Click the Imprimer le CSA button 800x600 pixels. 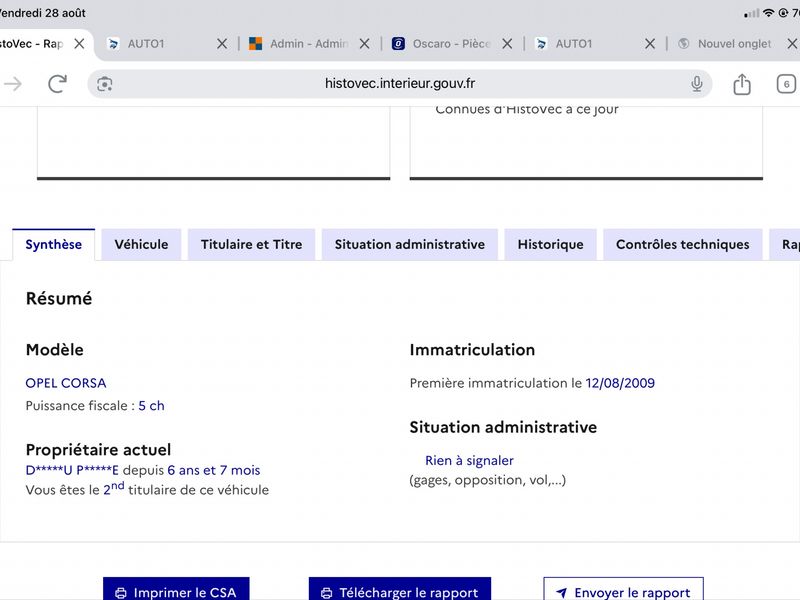(176, 589)
